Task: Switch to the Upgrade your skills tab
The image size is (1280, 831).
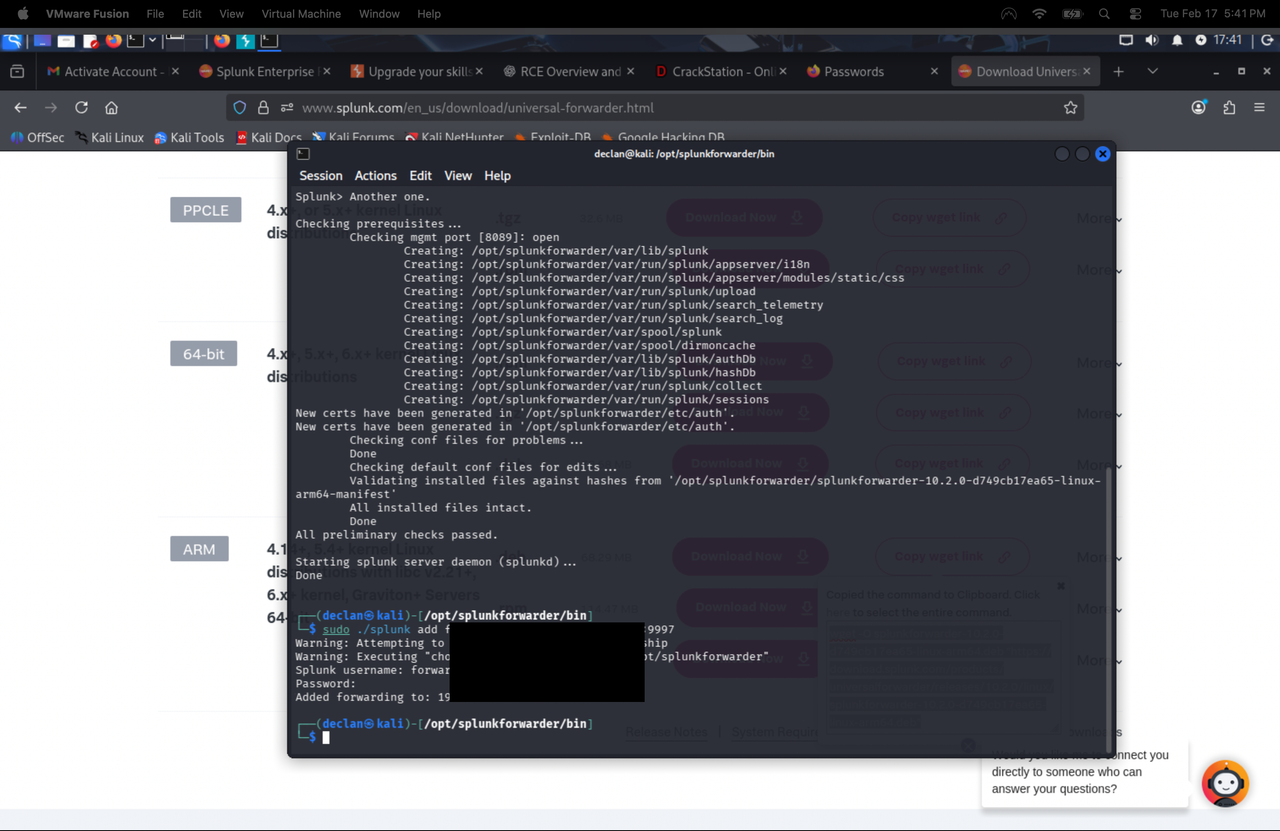Action: [417, 72]
